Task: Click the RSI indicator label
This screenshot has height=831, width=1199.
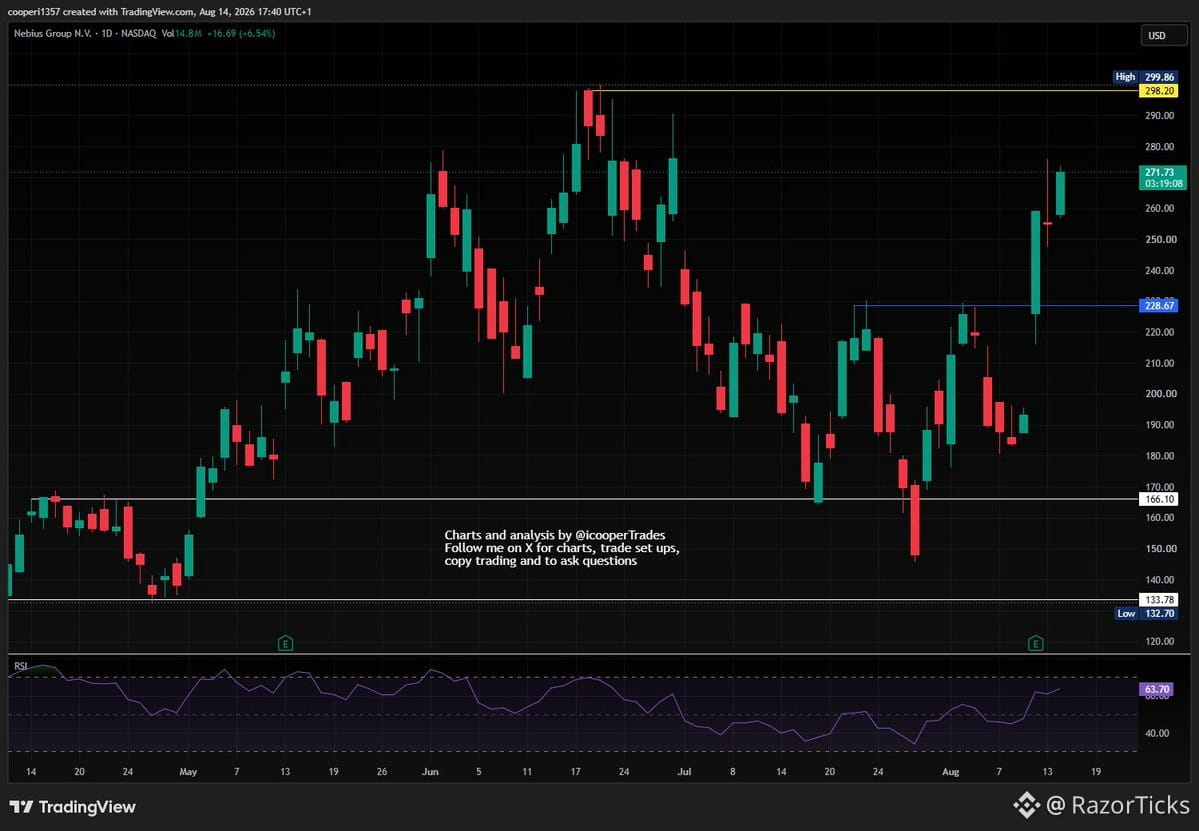Action: (21, 666)
